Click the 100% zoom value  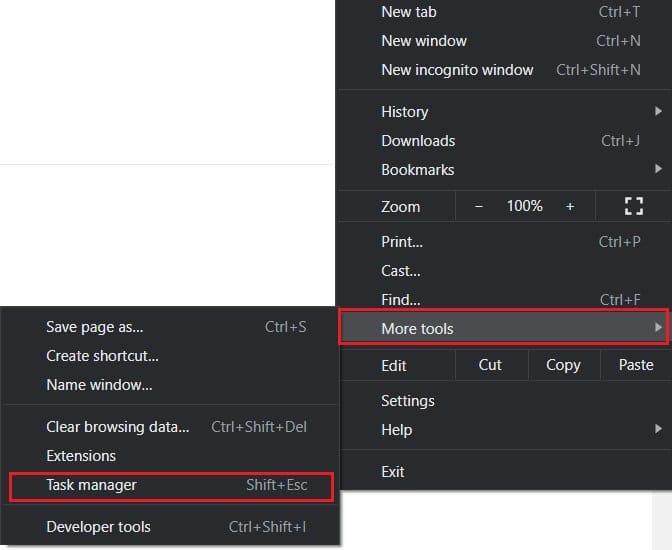coord(525,206)
